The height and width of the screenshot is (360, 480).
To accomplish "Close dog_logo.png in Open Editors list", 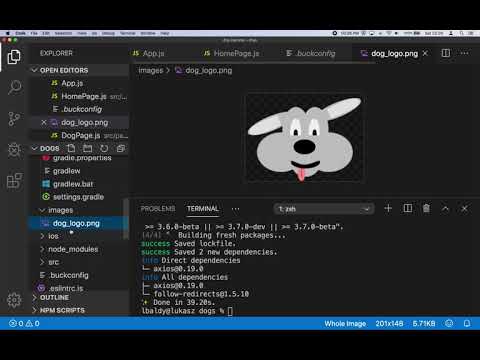I will tap(44, 122).
